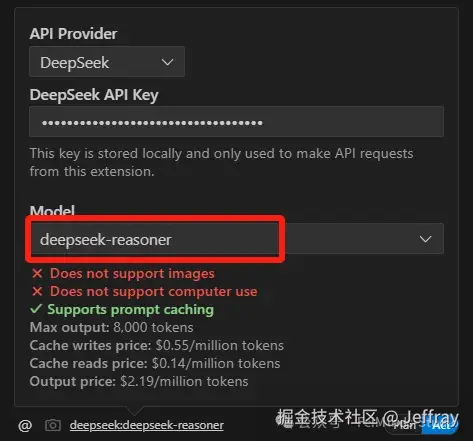Open the deepseek:deepseek-reasoner model link

147,425
